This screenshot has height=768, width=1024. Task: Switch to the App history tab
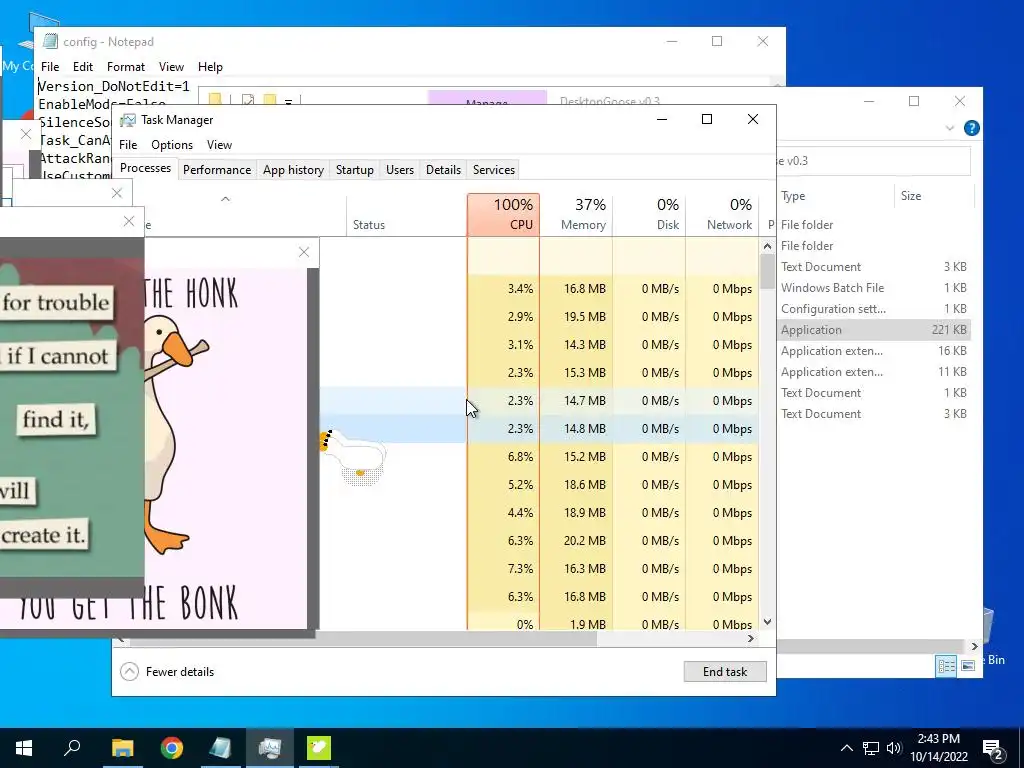point(293,170)
